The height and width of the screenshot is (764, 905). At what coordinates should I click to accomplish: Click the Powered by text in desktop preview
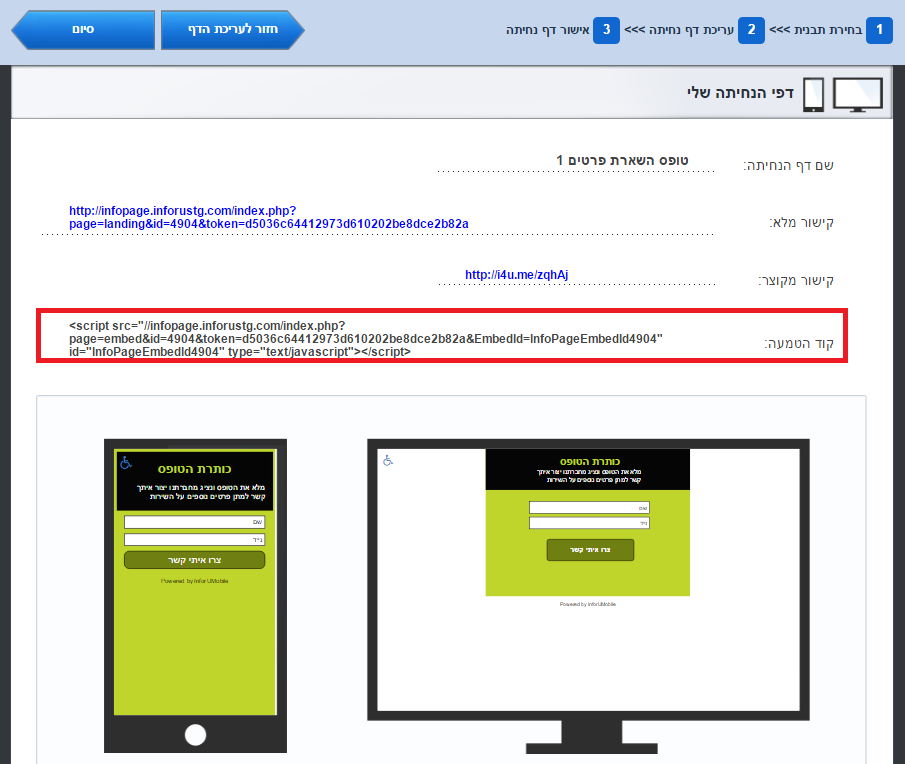coord(588,604)
